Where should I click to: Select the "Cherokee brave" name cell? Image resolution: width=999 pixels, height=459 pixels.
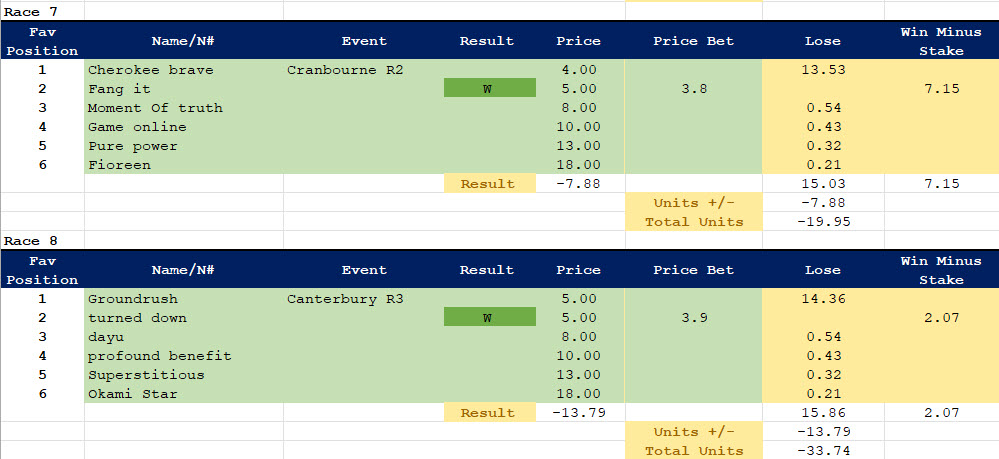[150, 70]
